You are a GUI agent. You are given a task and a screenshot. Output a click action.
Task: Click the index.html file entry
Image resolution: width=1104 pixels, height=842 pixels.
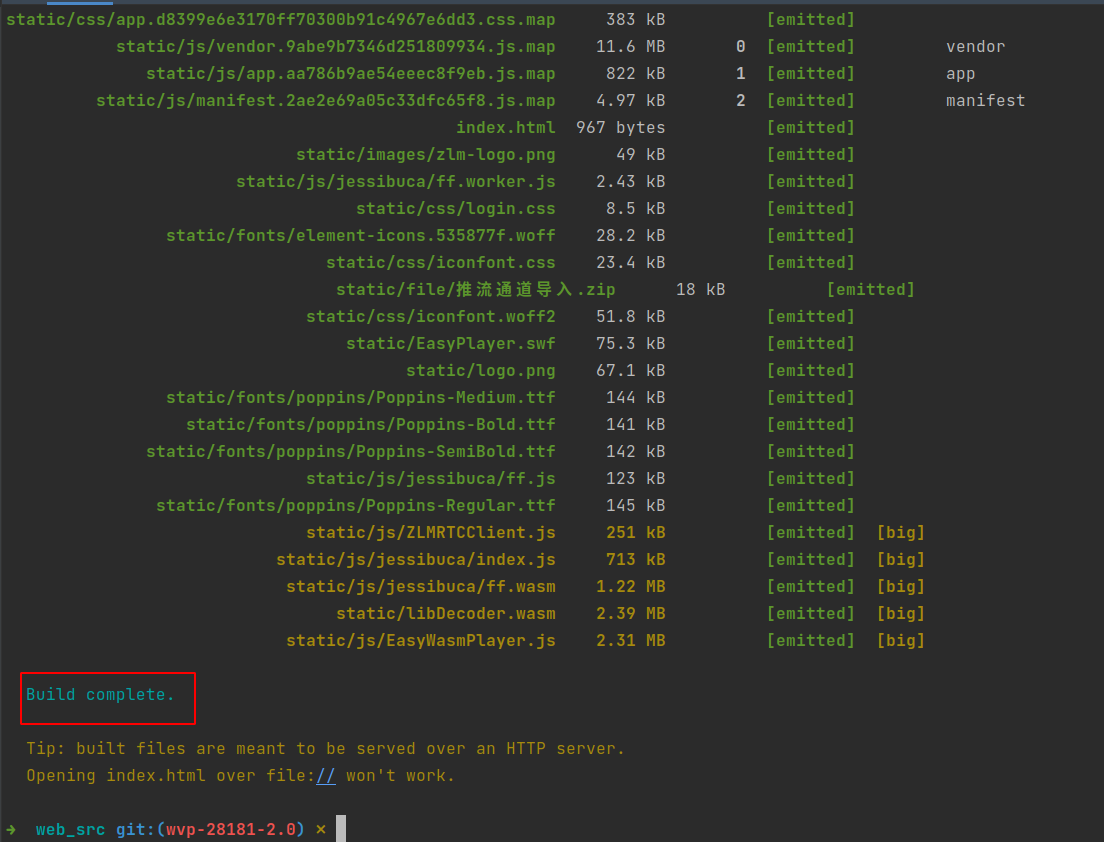point(505,128)
